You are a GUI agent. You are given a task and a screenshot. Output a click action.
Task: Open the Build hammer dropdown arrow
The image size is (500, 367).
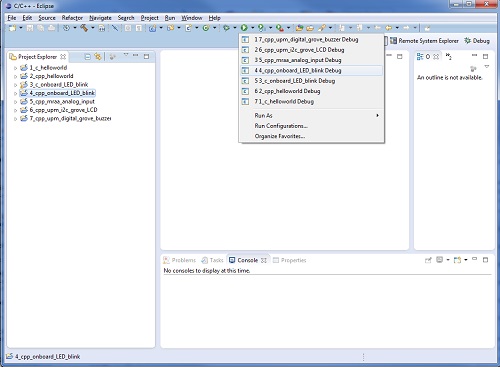pyautogui.click(x=93, y=28)
